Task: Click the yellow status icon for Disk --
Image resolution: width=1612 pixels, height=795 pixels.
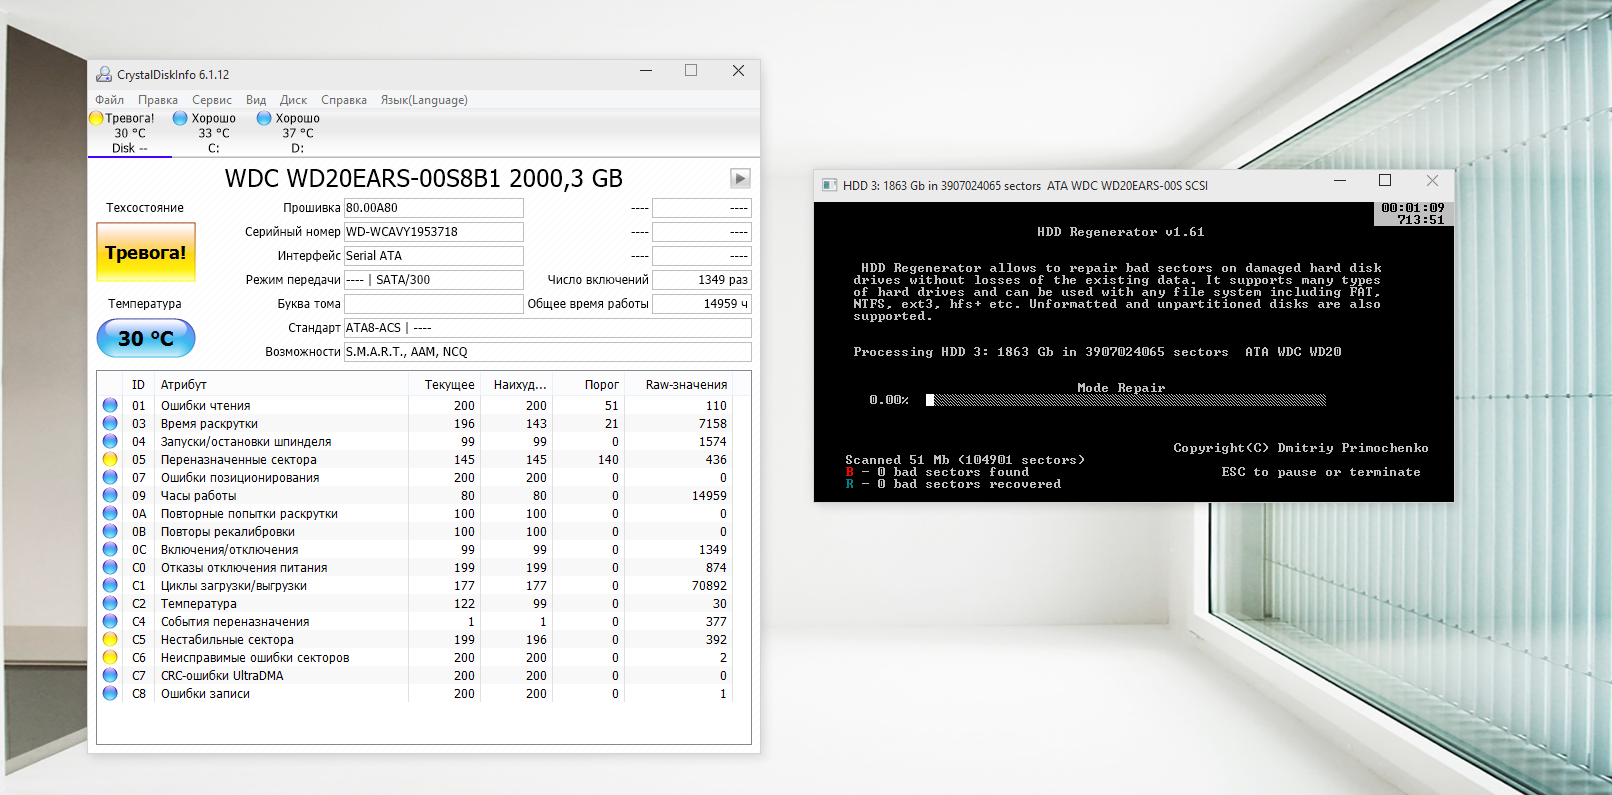Action: pos(96,118)
